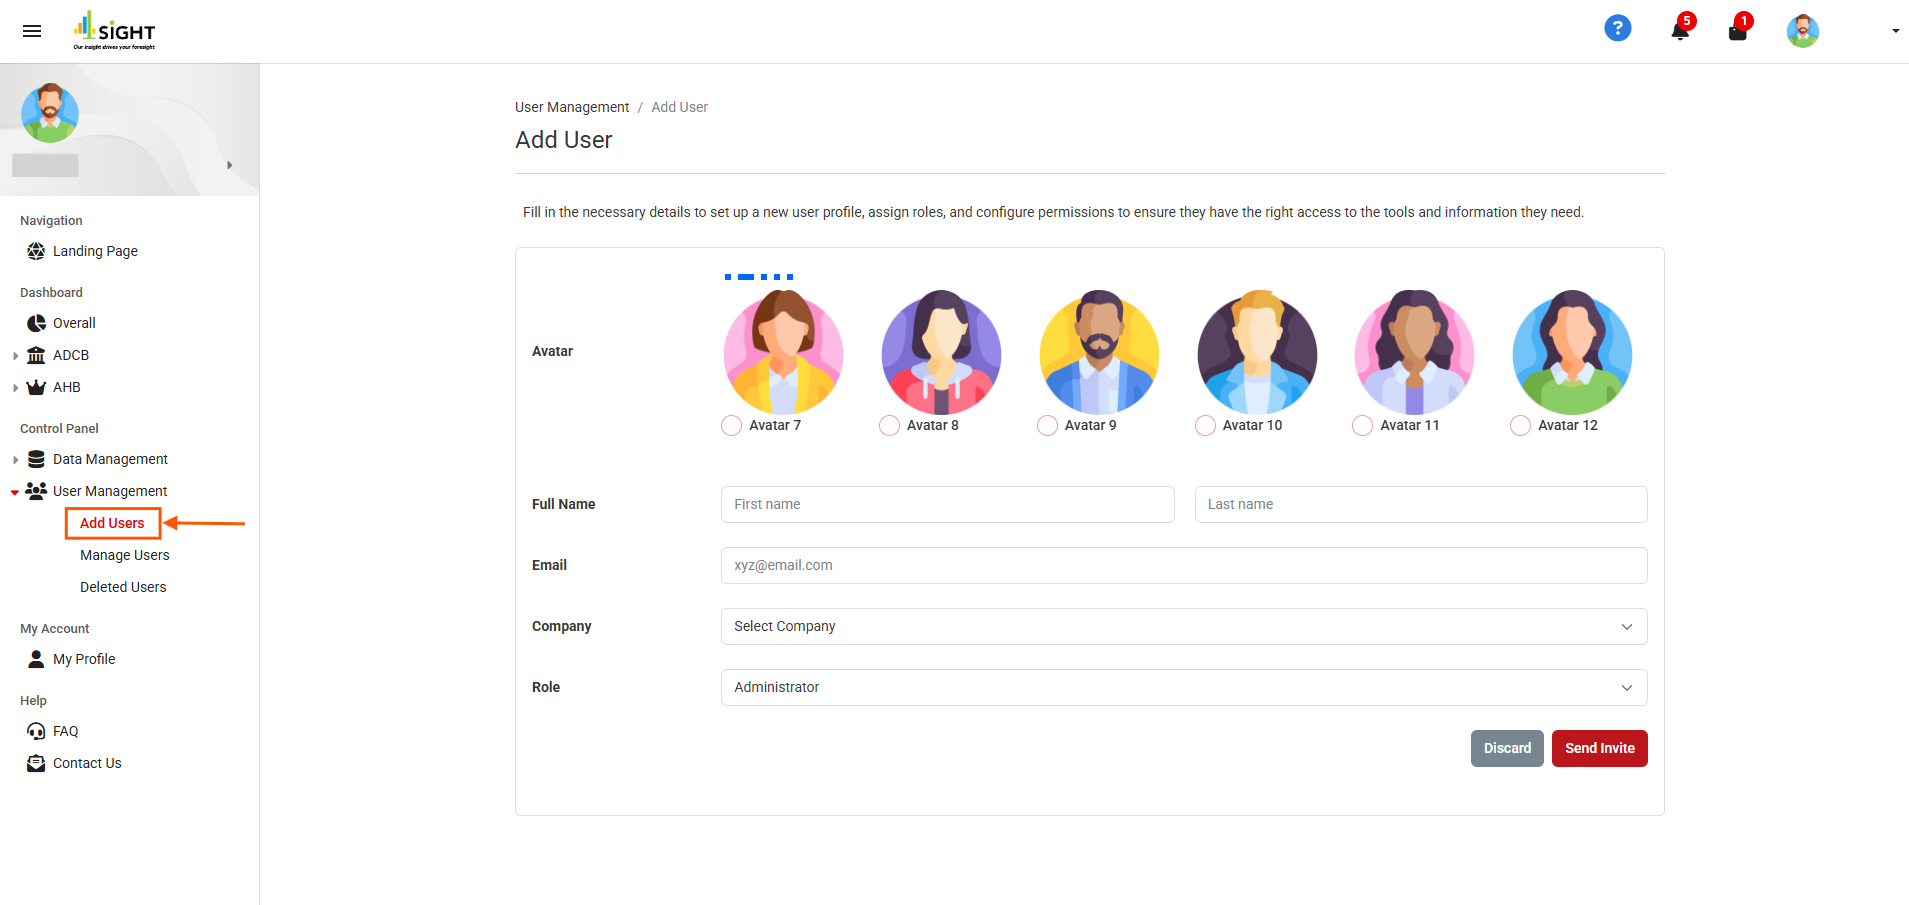
Task: Open the hamburger menu in header
Action: click(x=32, y=31)
